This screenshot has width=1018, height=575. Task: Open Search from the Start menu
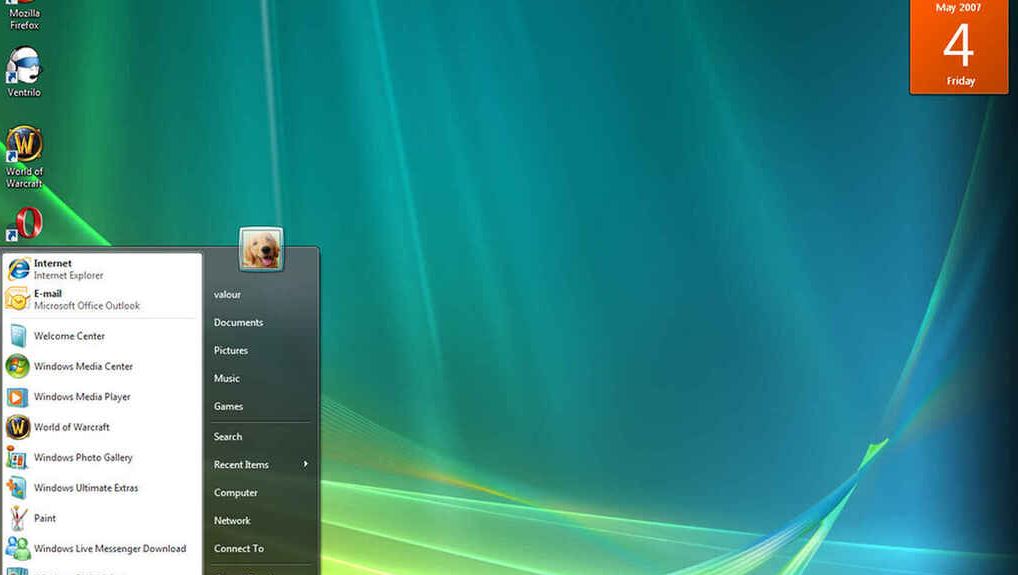tap(228, 437)
